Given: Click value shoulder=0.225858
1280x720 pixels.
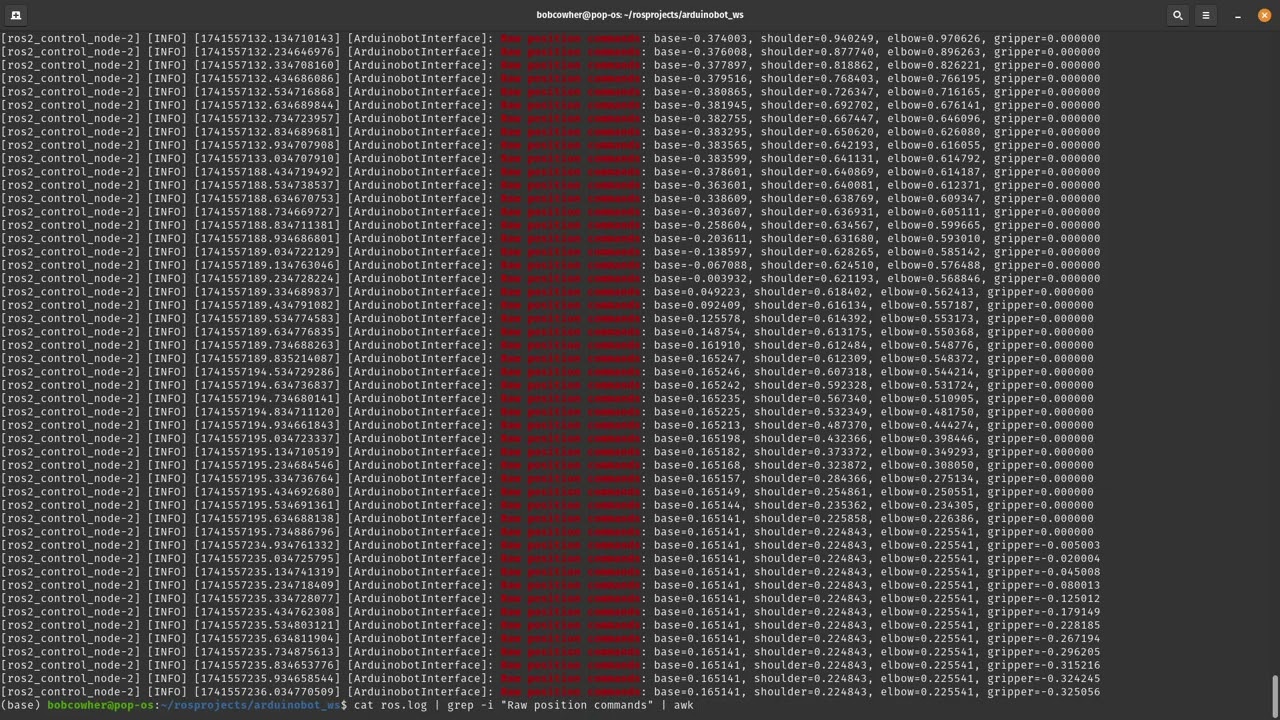Looking at the screenshot, I should [x=813, y=518].
